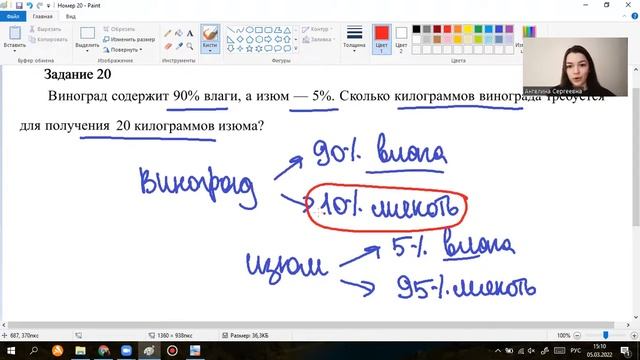This screenshot has width=640, height=360.
Task: Click the Копировать copy button
Action: click(x=48, y=40)
